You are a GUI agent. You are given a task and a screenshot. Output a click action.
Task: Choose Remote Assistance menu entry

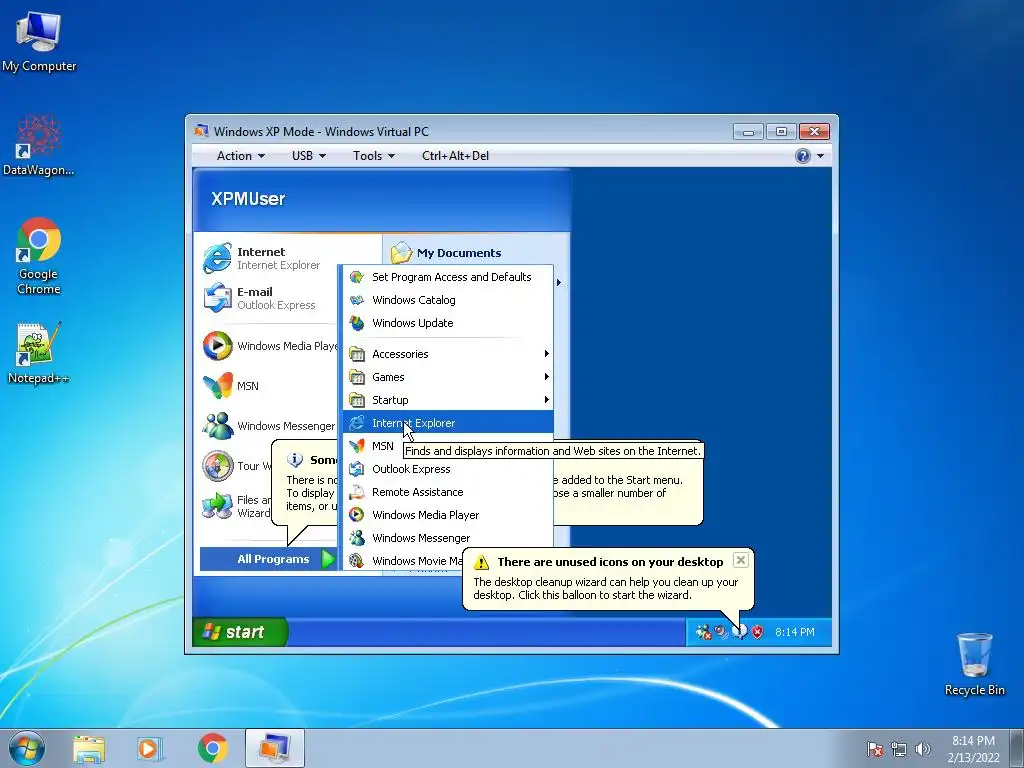(x=449, y=492)
